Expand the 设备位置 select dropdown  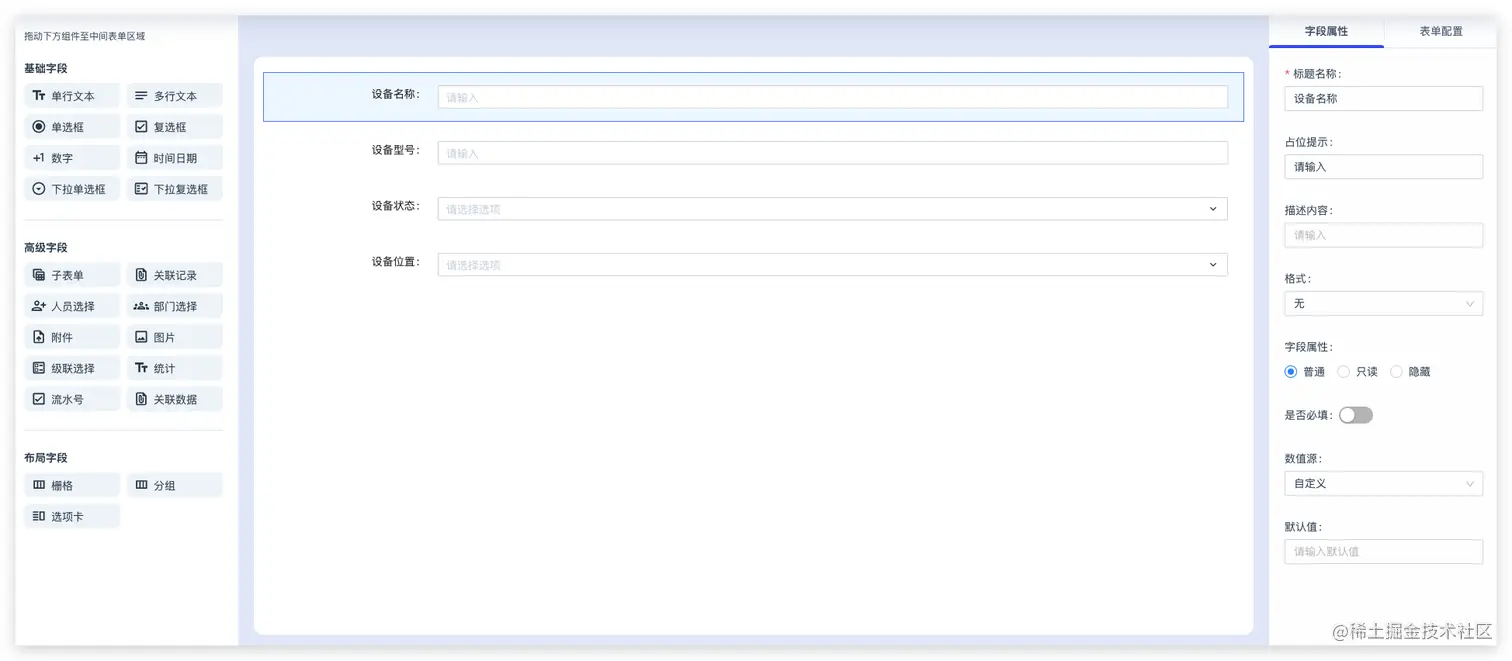tap(832, 265)
